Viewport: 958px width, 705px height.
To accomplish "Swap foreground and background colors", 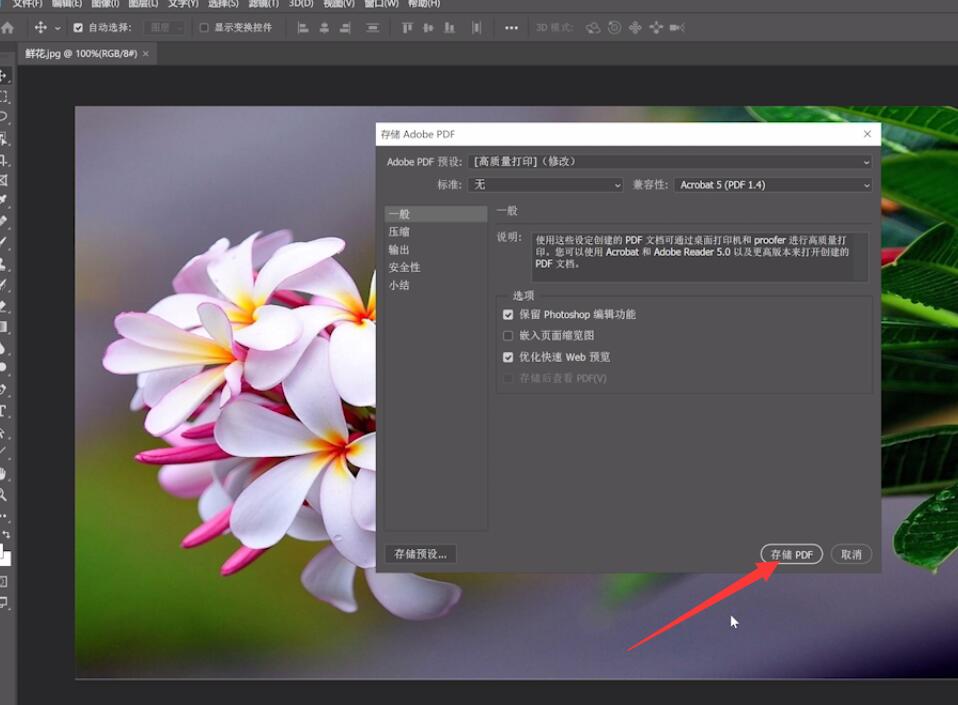I will coord(7,535).
